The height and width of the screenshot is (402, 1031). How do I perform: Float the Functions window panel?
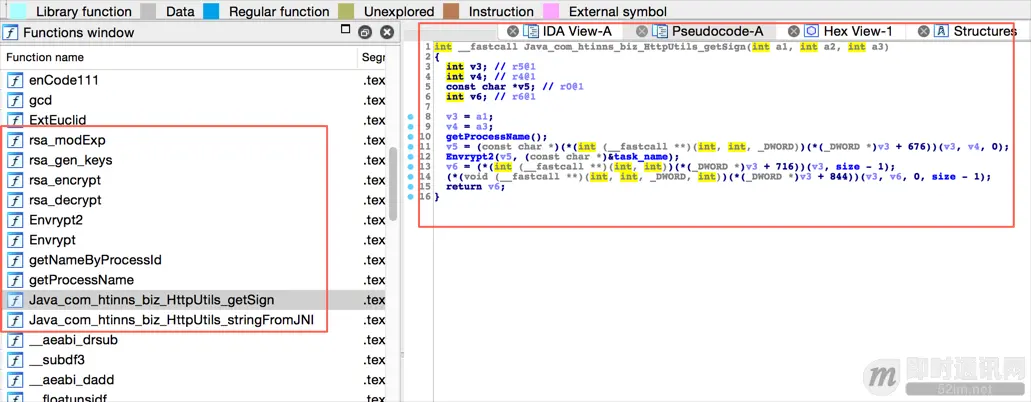[x=365, y=32]
